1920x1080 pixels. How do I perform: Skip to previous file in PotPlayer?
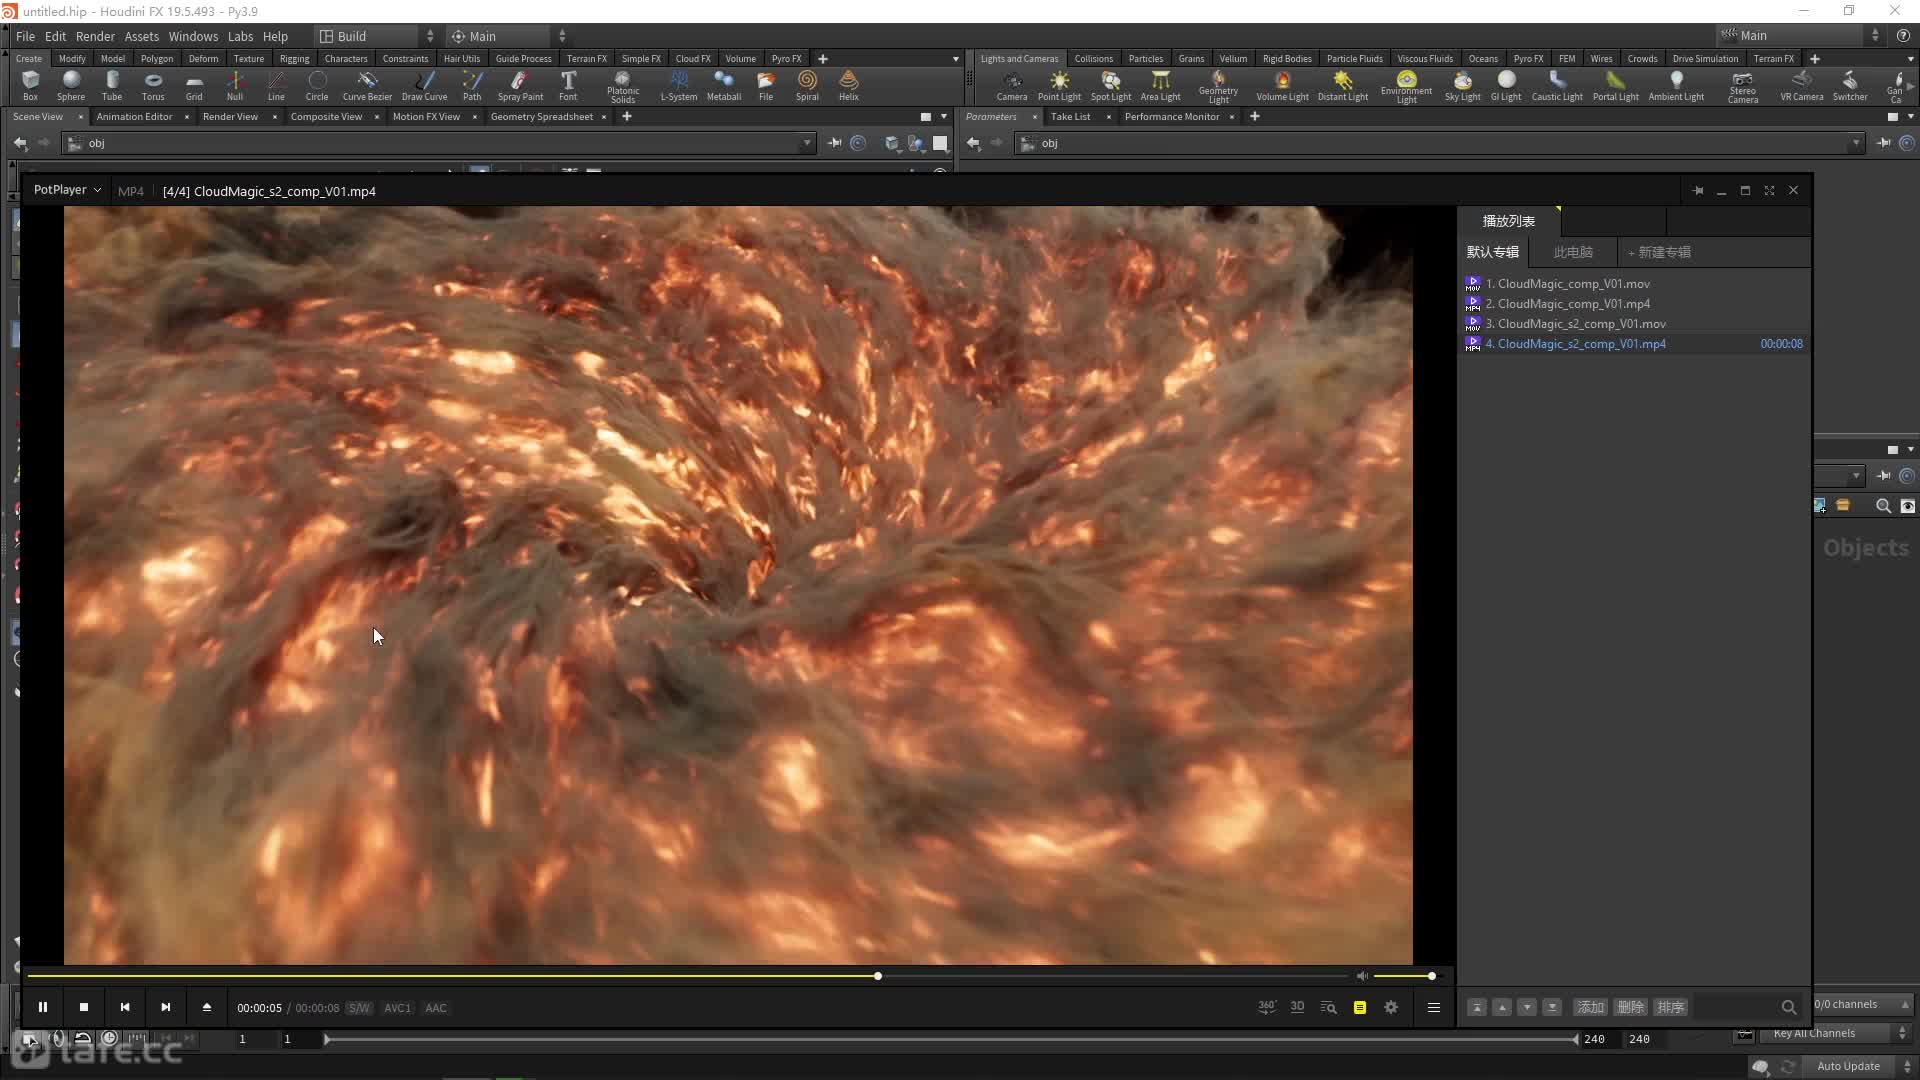click(125, 1007)
